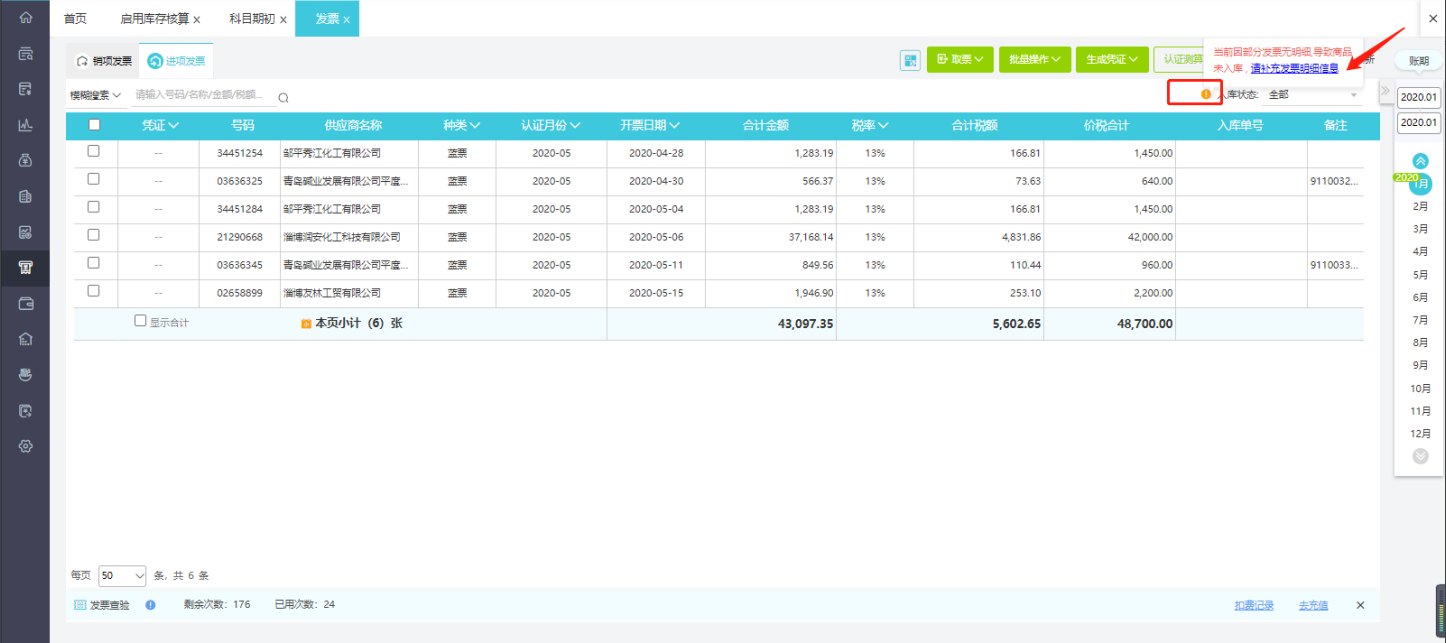The image size is (1446, 643).
Task: Close the 科目期初 tab
Action: [283, 20]
